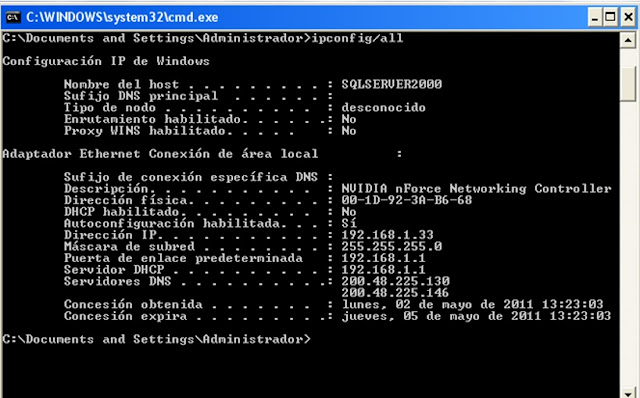The image size is (640, 398).
Task: Click the label Concesión expira
Action: pos(125,316)
